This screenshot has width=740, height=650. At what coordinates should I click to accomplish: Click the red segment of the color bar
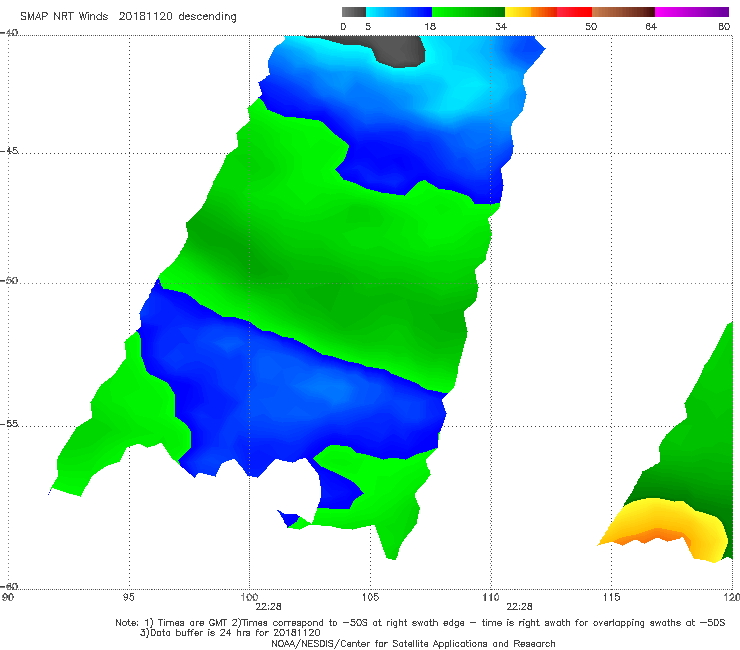click(x=574, y=12)
